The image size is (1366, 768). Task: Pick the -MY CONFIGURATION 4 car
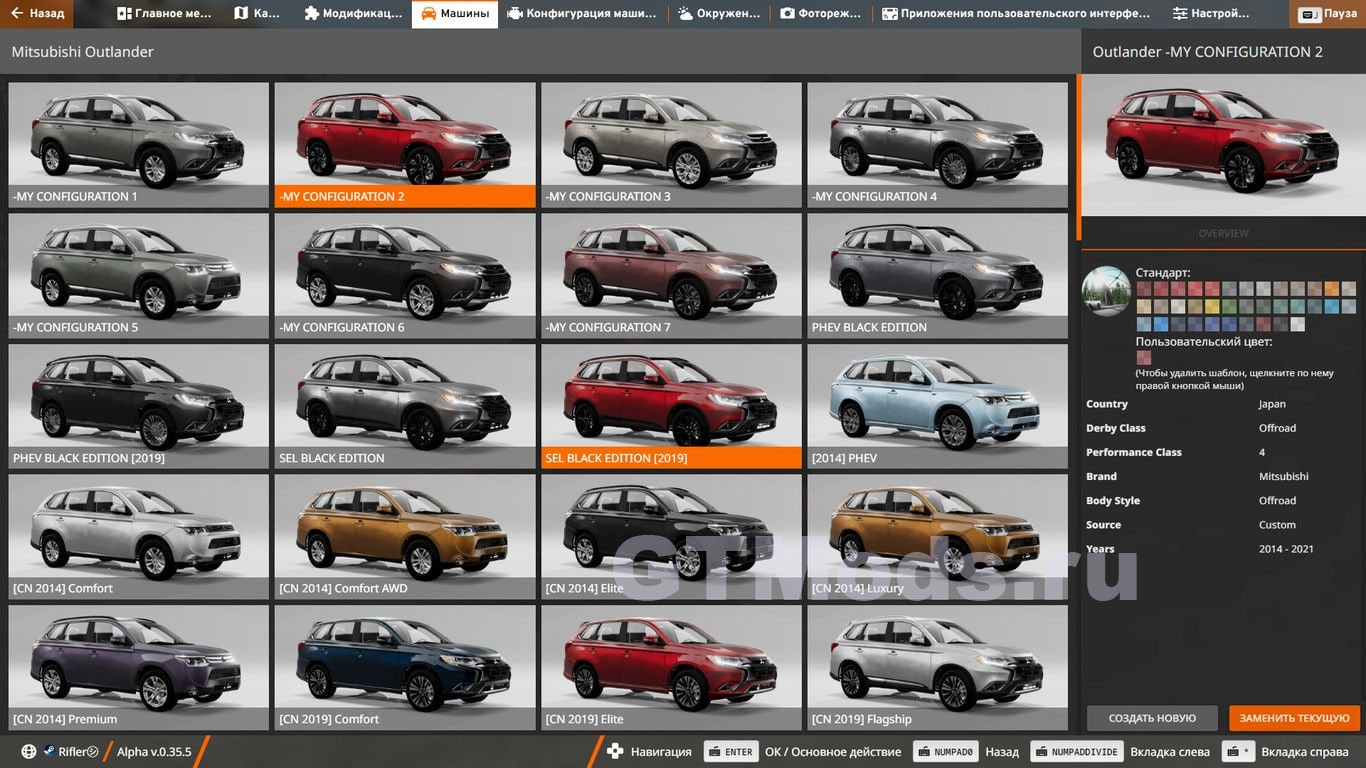937,144
